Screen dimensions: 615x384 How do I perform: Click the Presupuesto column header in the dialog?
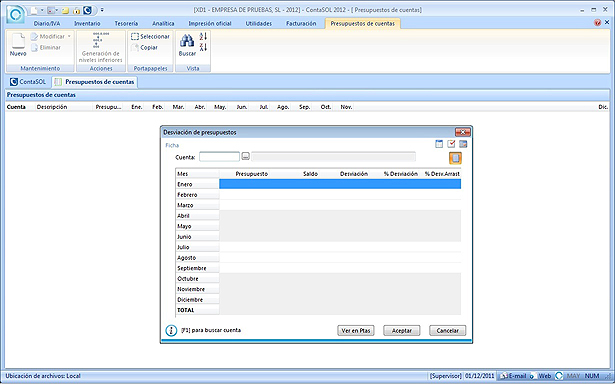[x=251, y=174]
